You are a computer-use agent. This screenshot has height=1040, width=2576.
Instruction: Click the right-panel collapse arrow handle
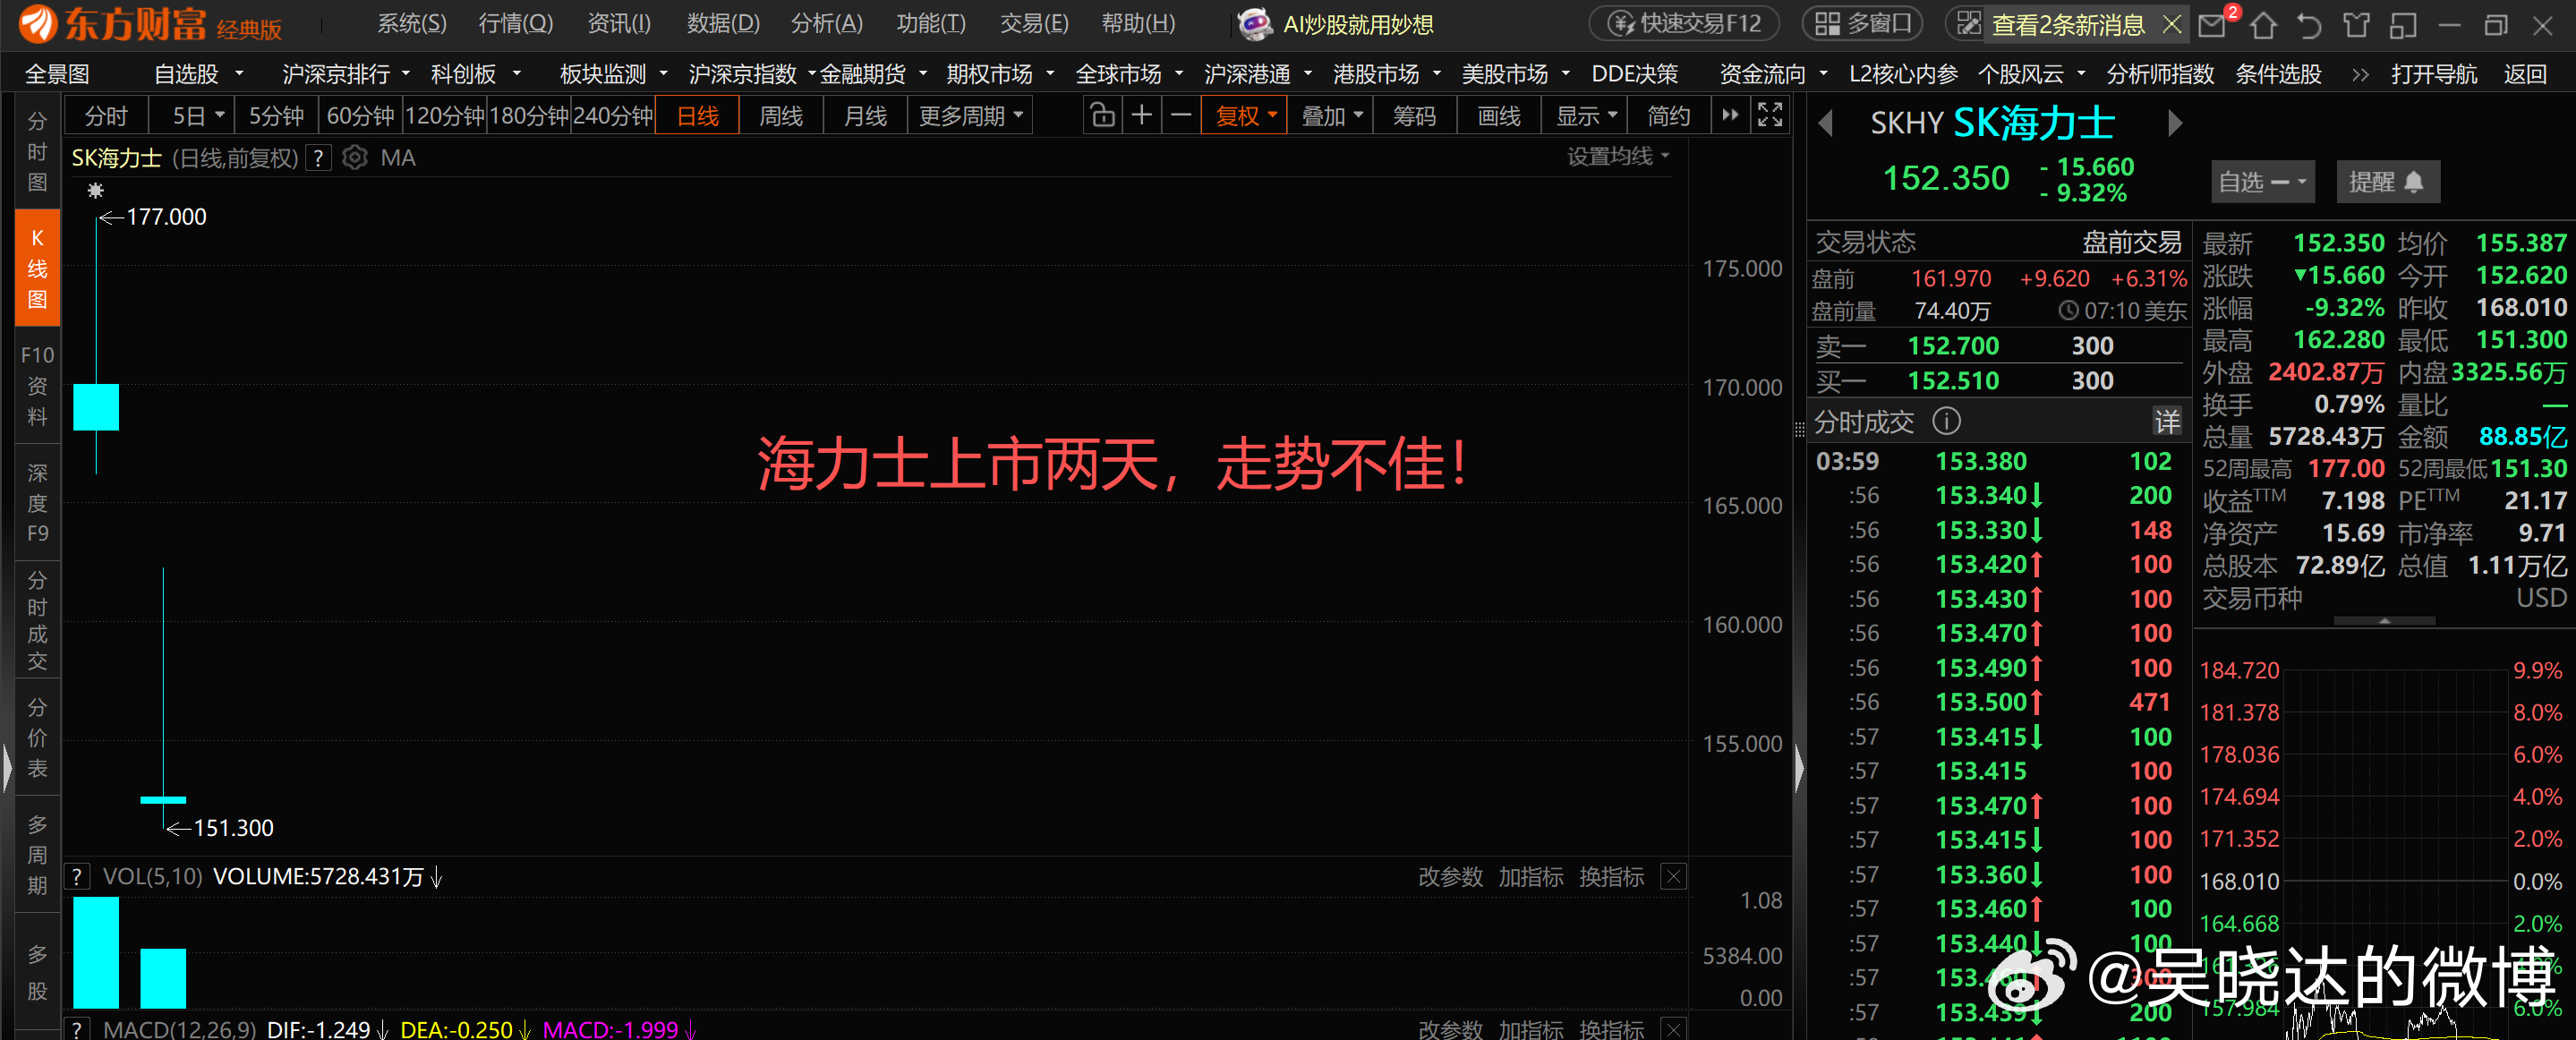(1800, 769)
